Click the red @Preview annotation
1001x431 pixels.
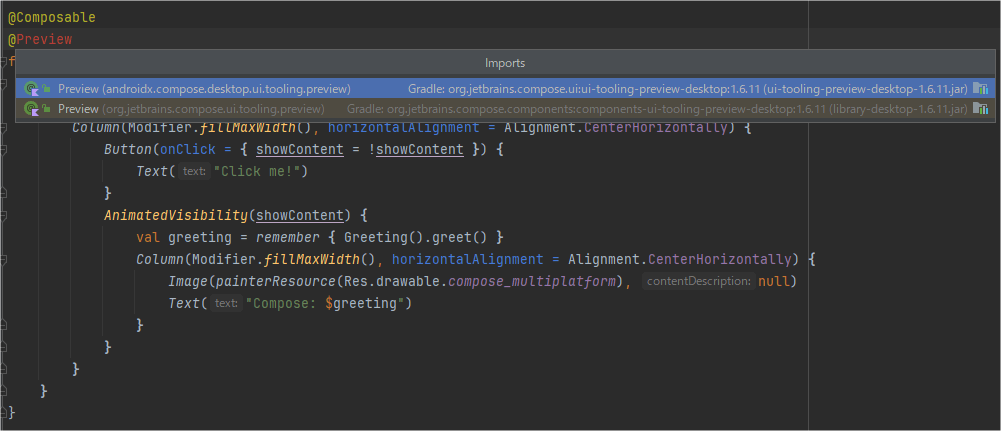click(40, 39)
